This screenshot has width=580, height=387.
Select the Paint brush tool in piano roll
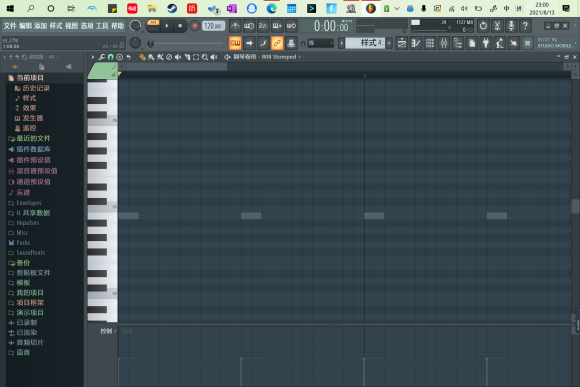(x=151, y=57)
